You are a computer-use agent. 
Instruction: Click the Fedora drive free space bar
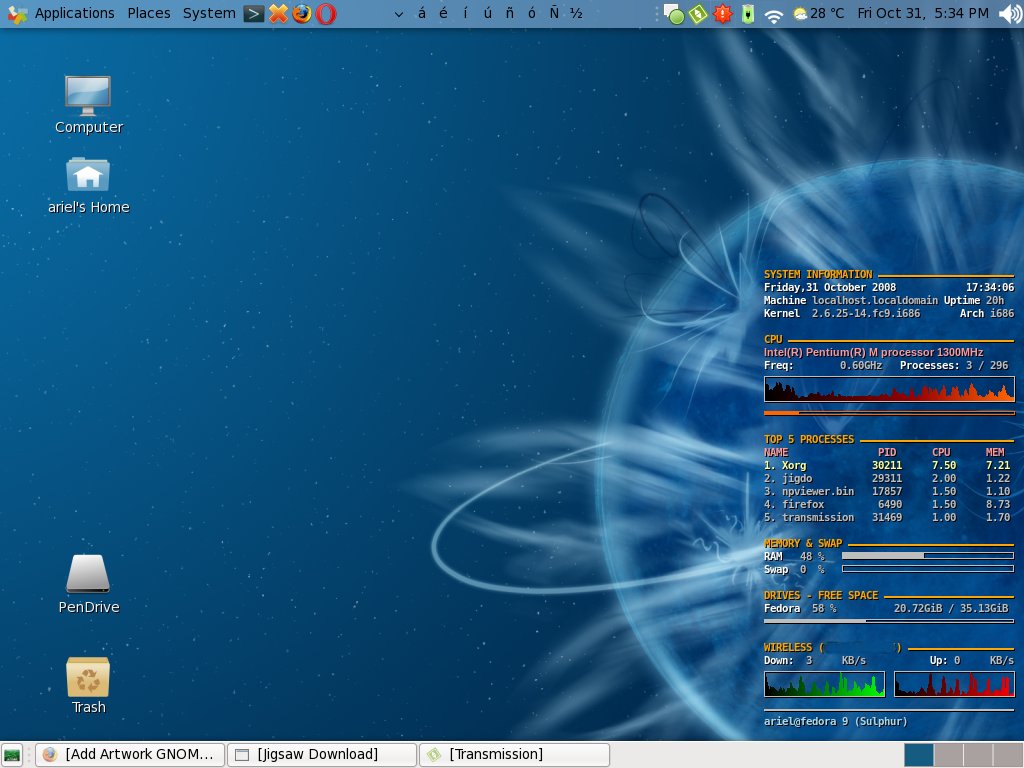pyautogui.click(x=889, y=621)
